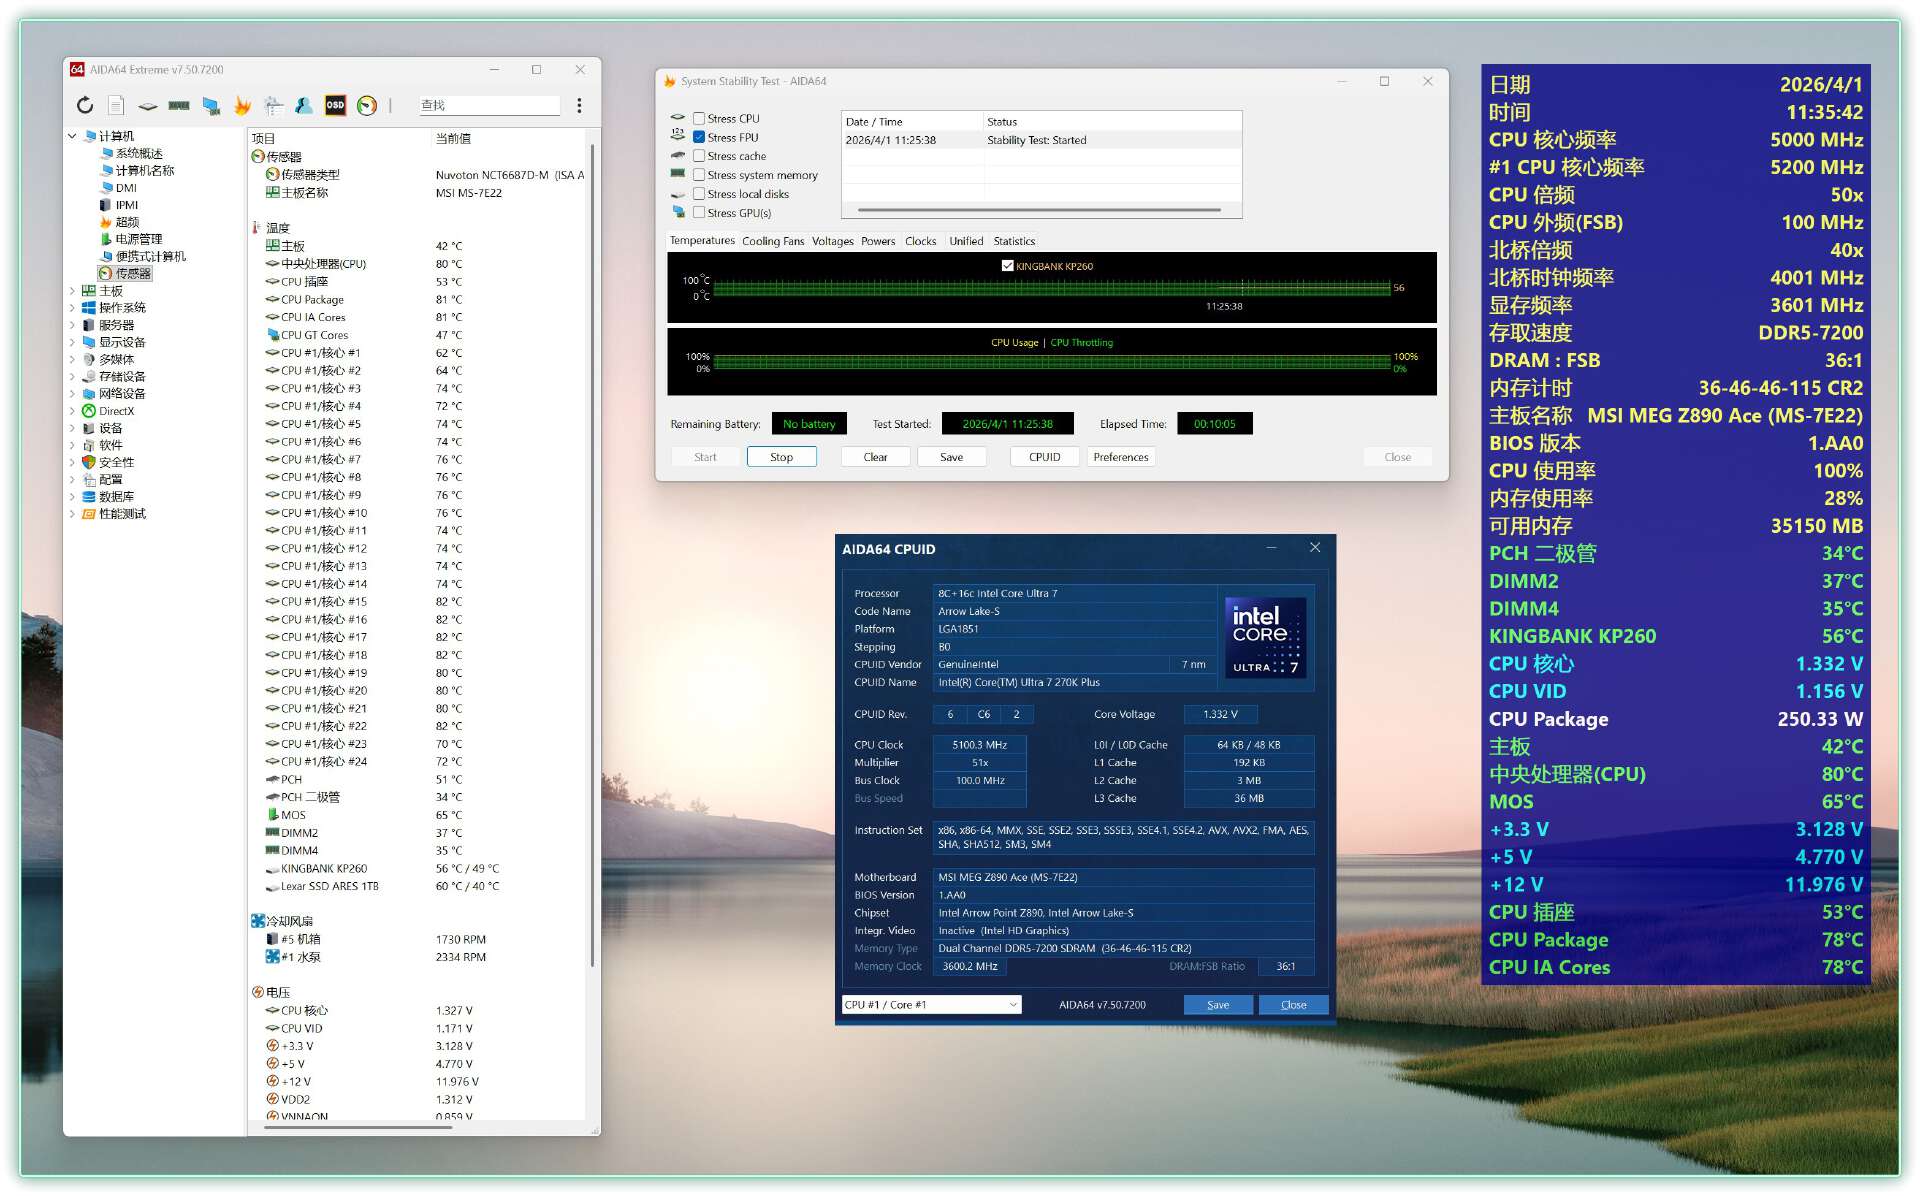Click the refresh icon in AIDA64 toolbar
The height and width of the screenshot is (1196, 1920).
(x=85, y=105)
